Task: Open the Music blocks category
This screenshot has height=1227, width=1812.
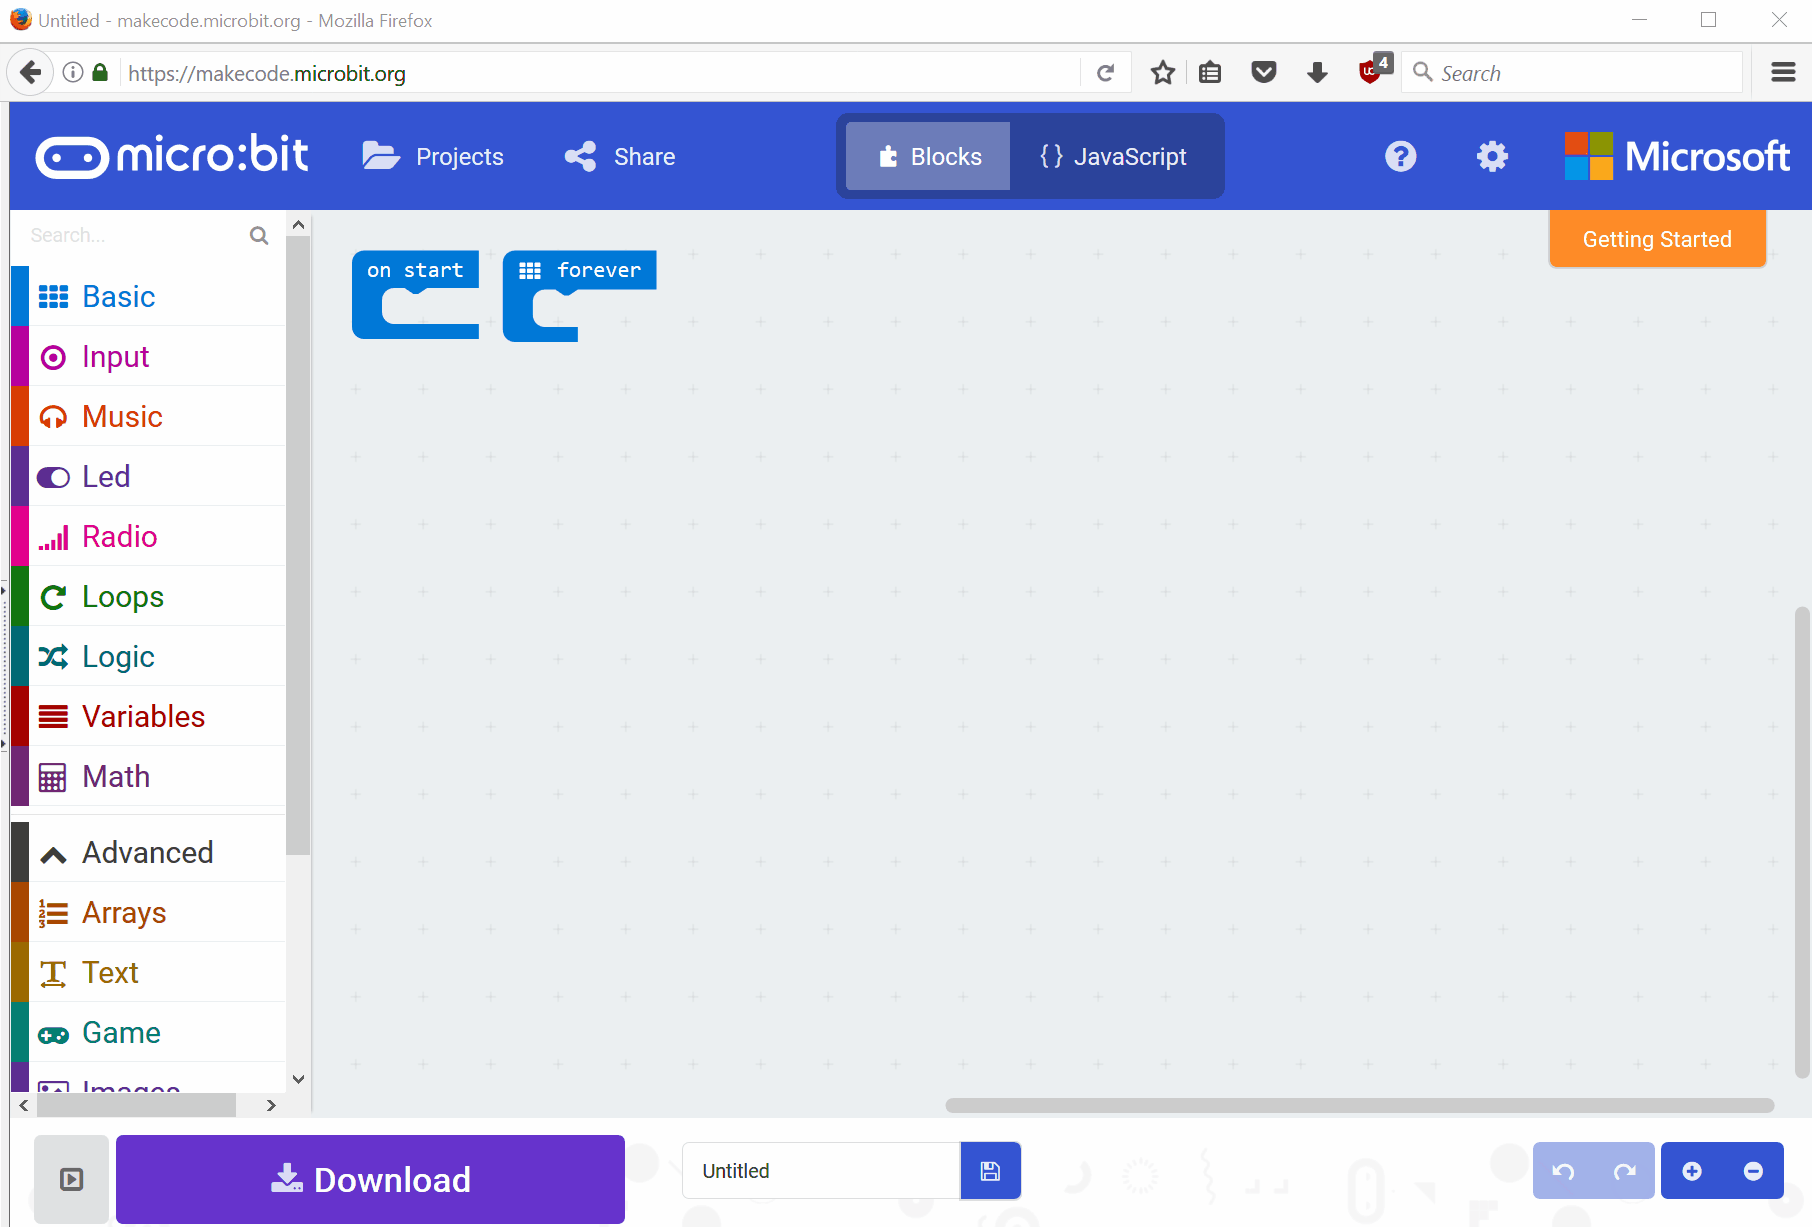Action: pyautogui.click(x=121, y=416)
